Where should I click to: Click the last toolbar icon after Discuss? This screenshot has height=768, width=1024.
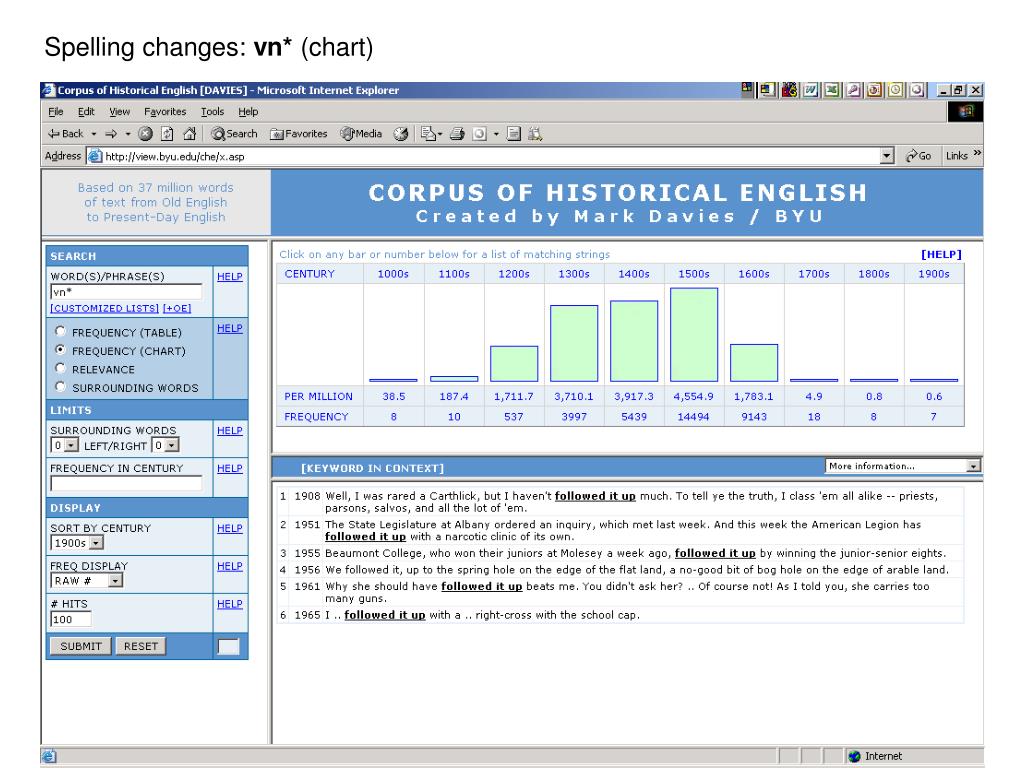535,134
